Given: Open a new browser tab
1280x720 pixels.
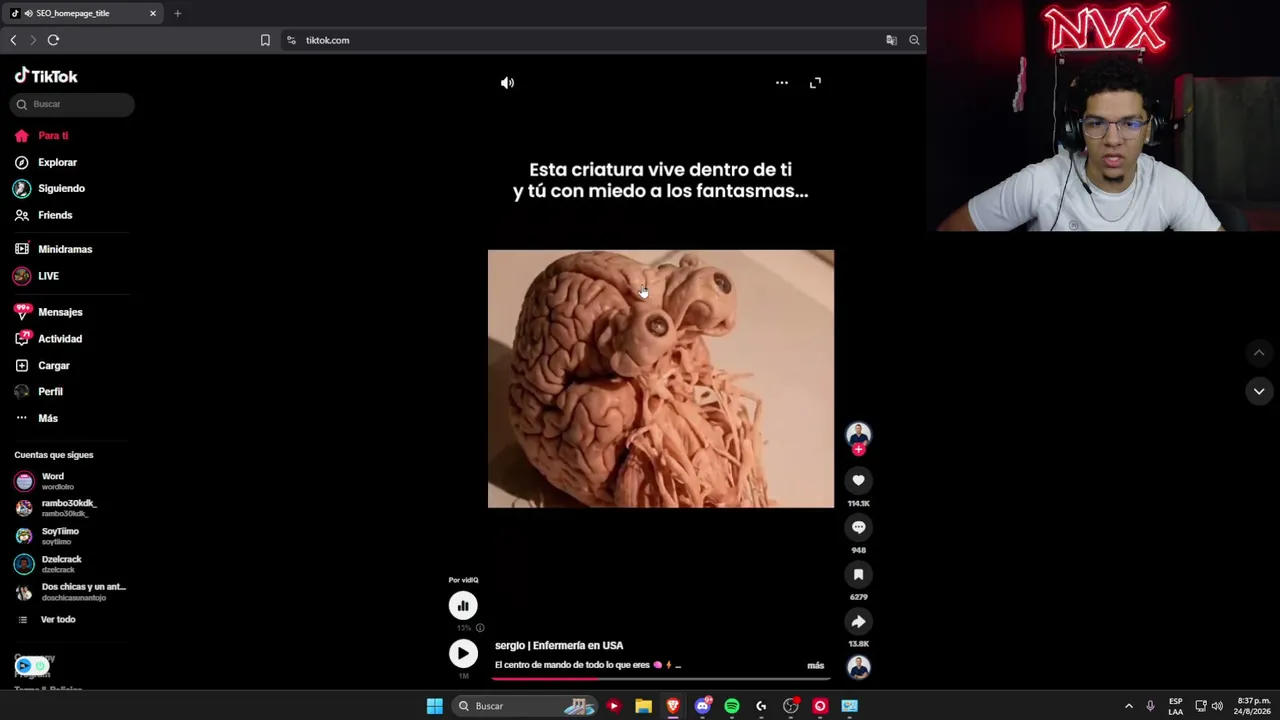Looking at the screenshot, I should pyautogui.click(x=177, y=13).
